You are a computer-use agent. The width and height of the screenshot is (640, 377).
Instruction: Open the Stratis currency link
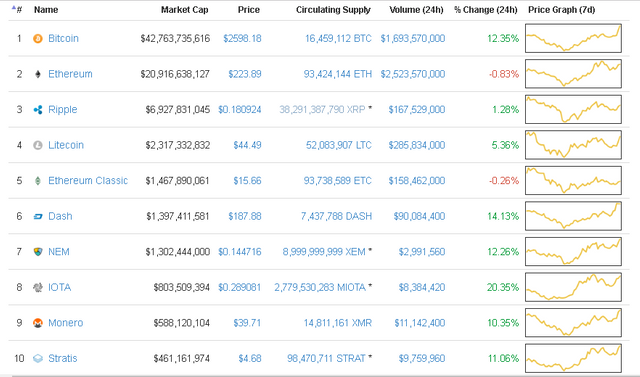click(x=62, y=358)
